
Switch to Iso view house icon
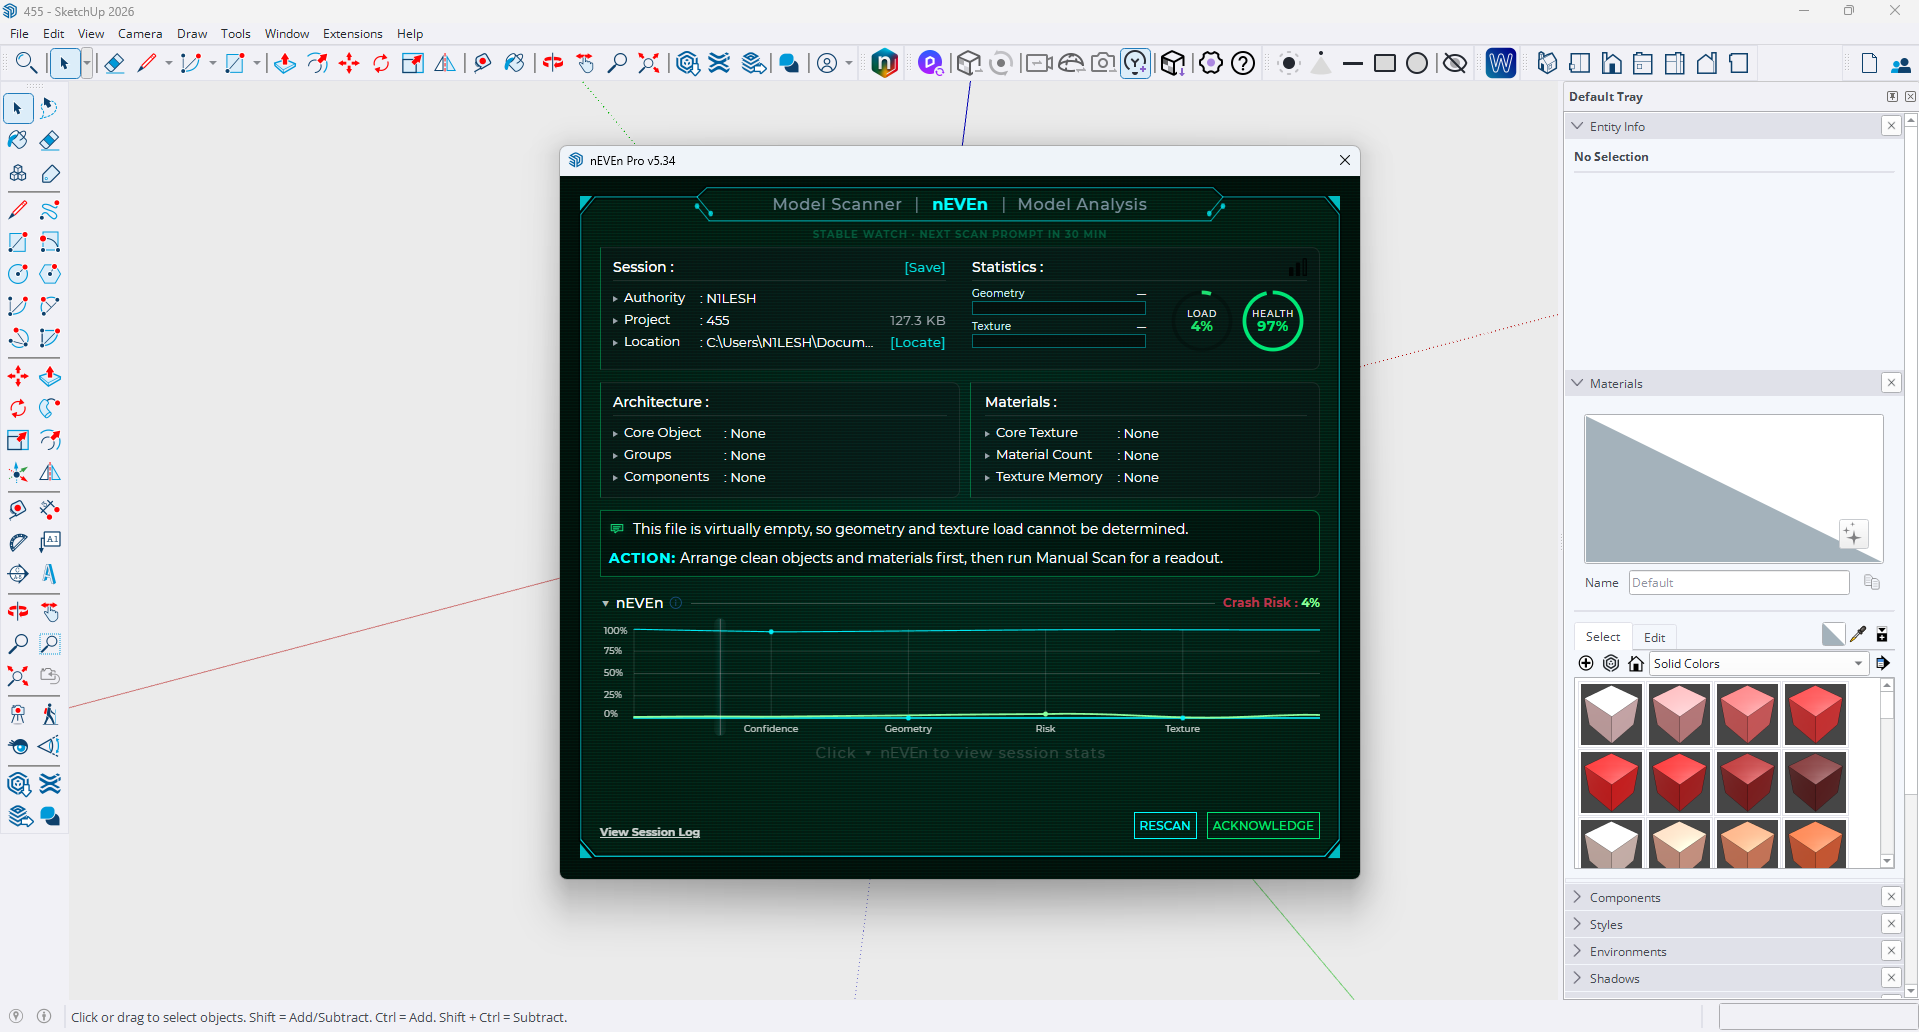point(1546,64)
